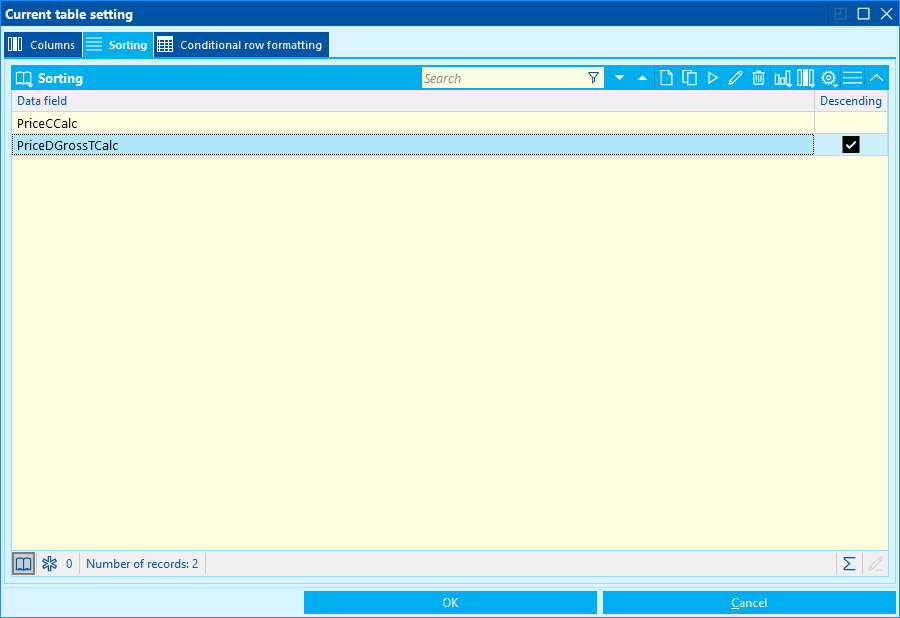Click the OK button
This screenshot has width=900, height=618.
(450, 603)
